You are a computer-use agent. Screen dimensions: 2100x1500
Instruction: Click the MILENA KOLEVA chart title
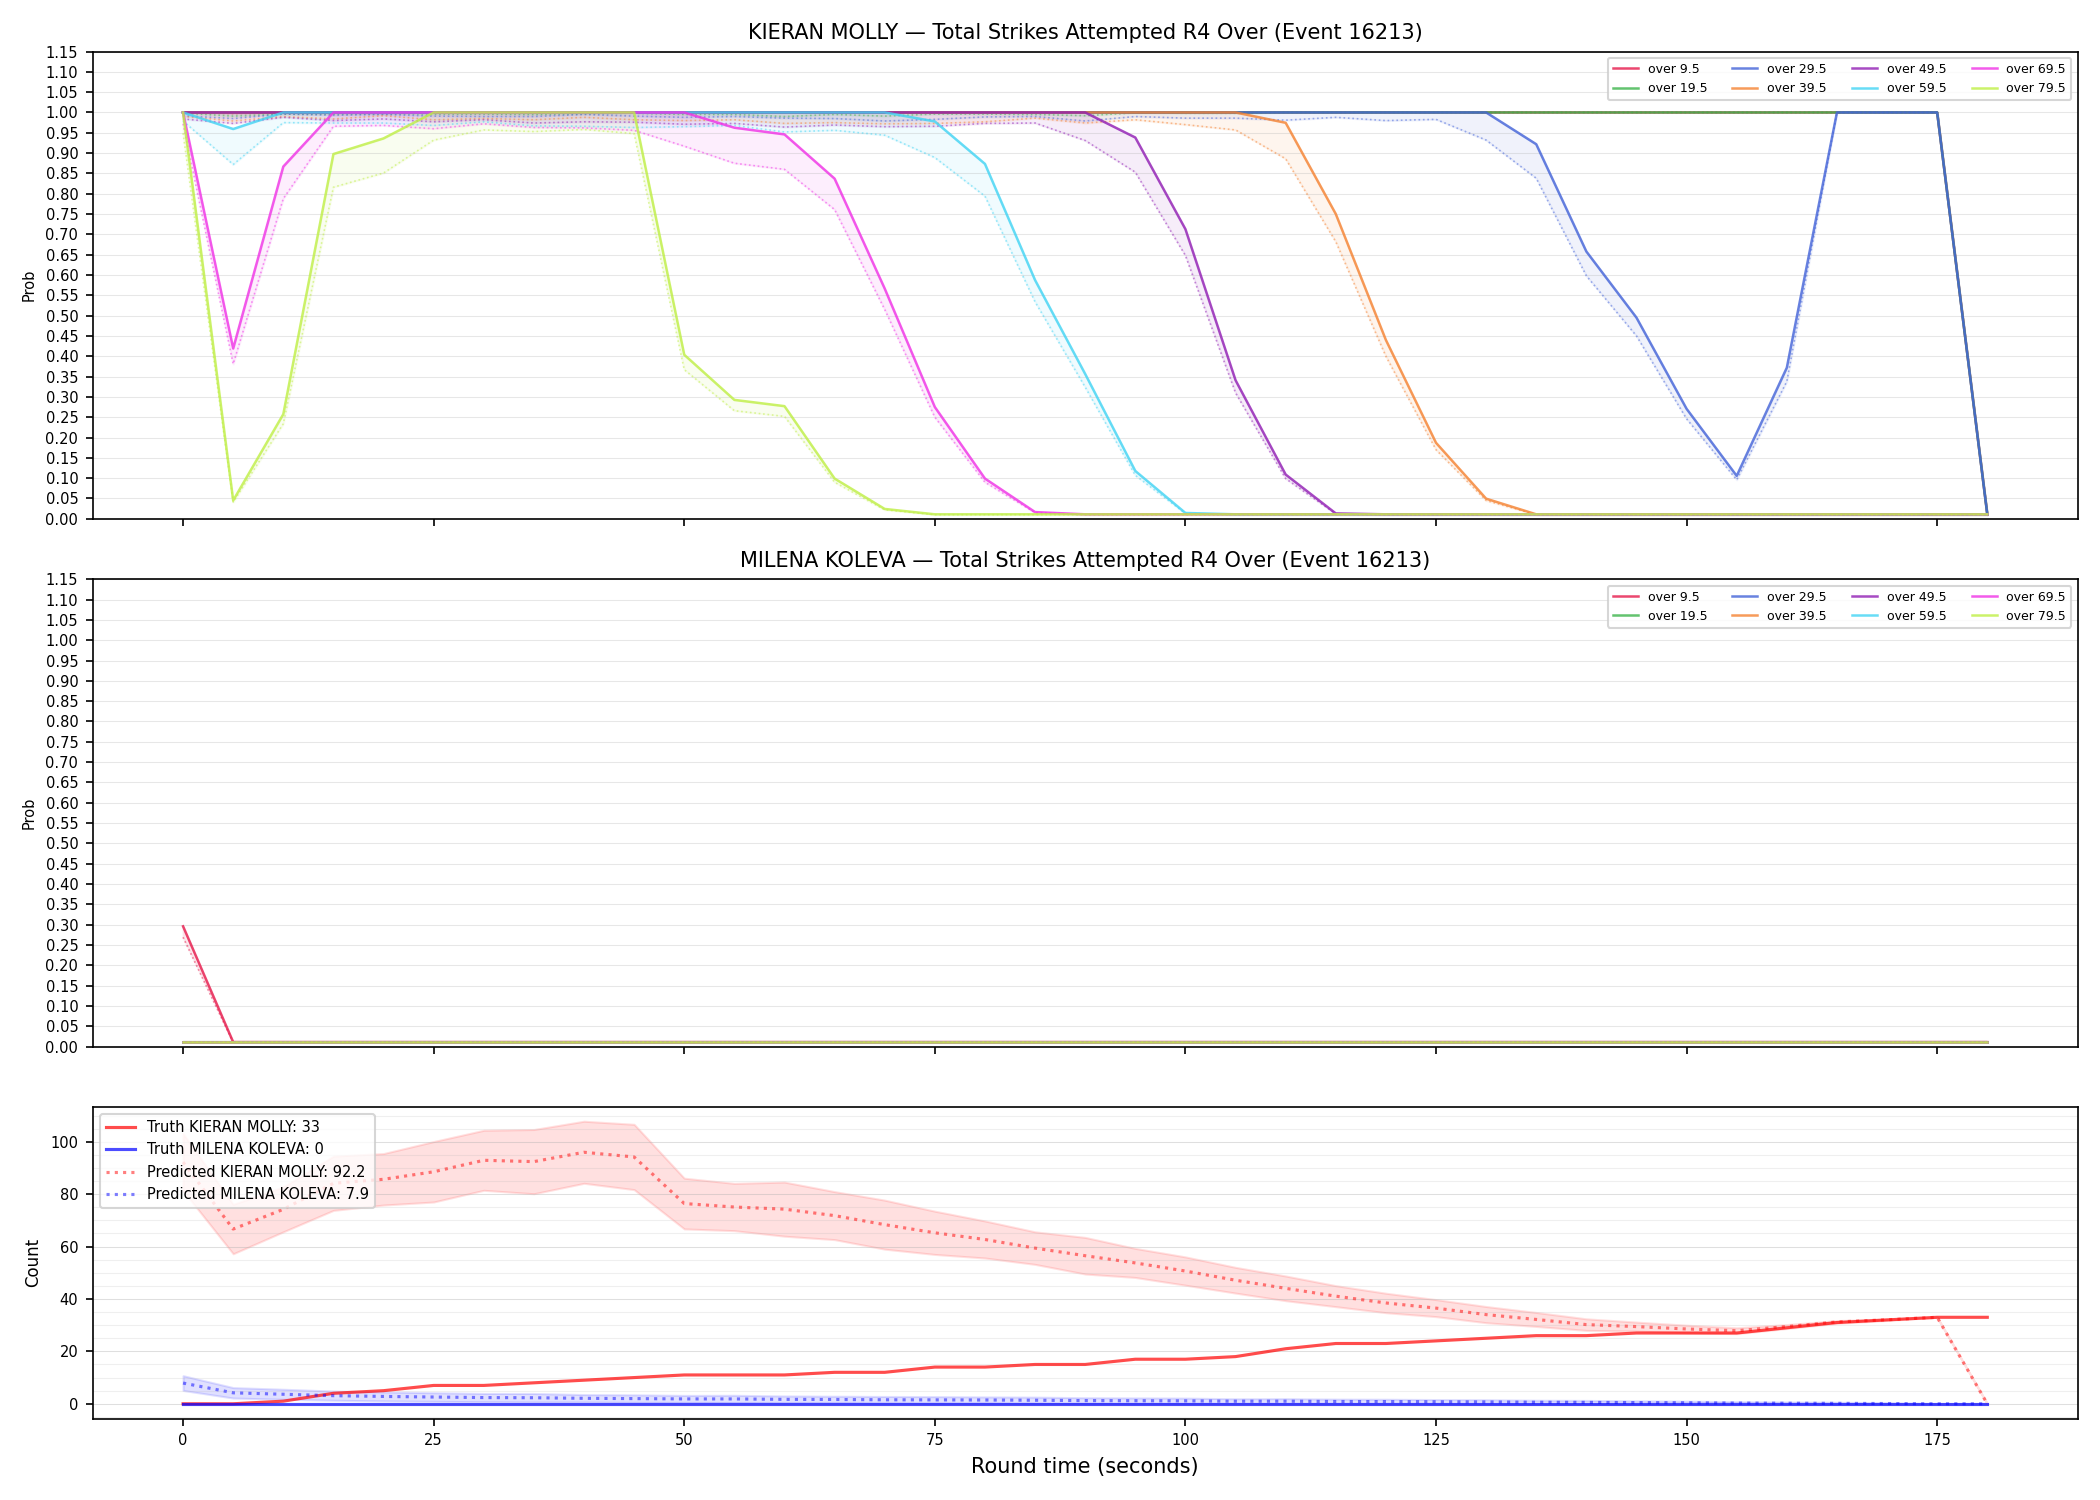[x=1084, y=560]
